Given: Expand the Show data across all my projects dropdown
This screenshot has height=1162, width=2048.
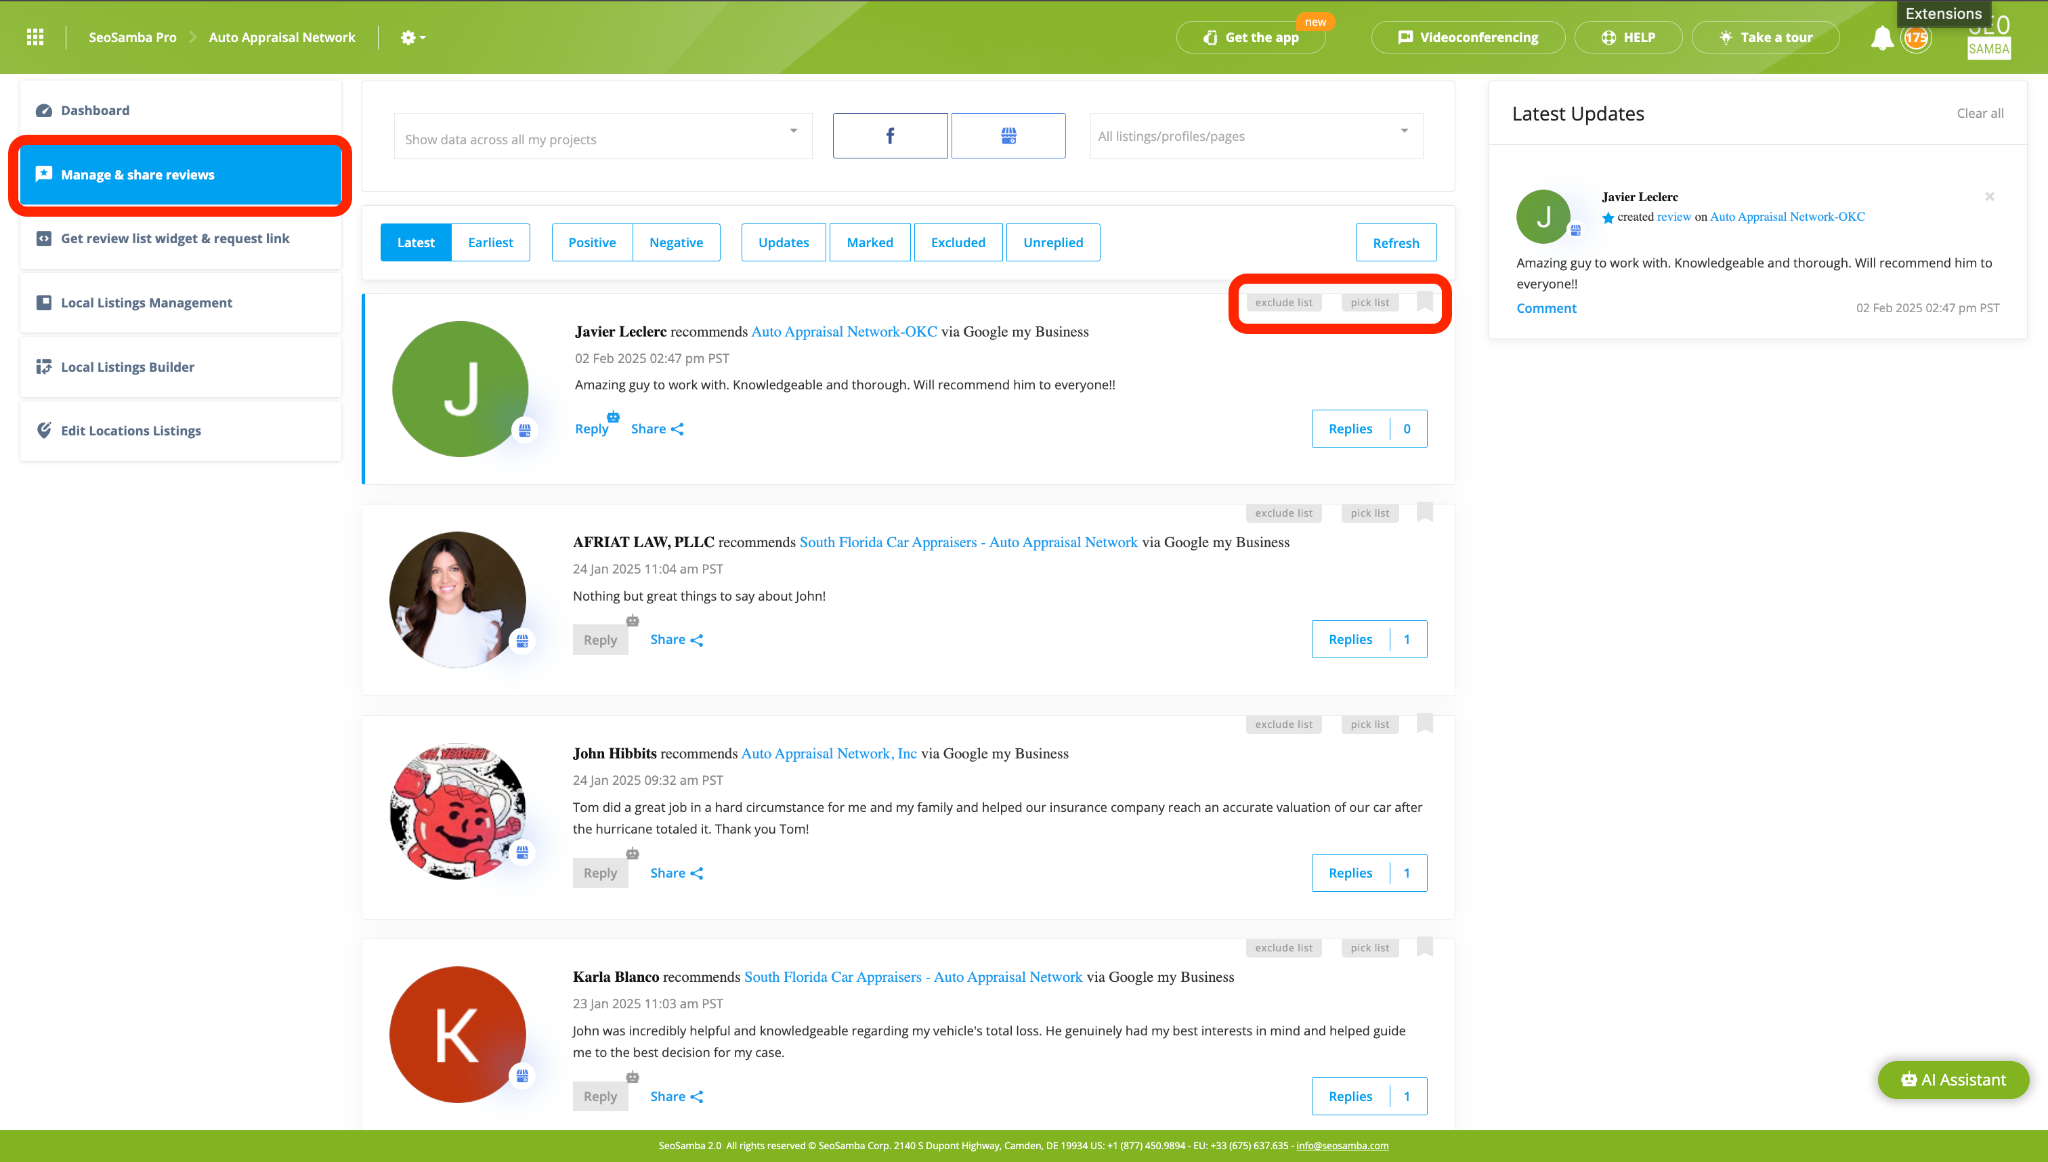Looking at the screenshot, I should point(603,136).
